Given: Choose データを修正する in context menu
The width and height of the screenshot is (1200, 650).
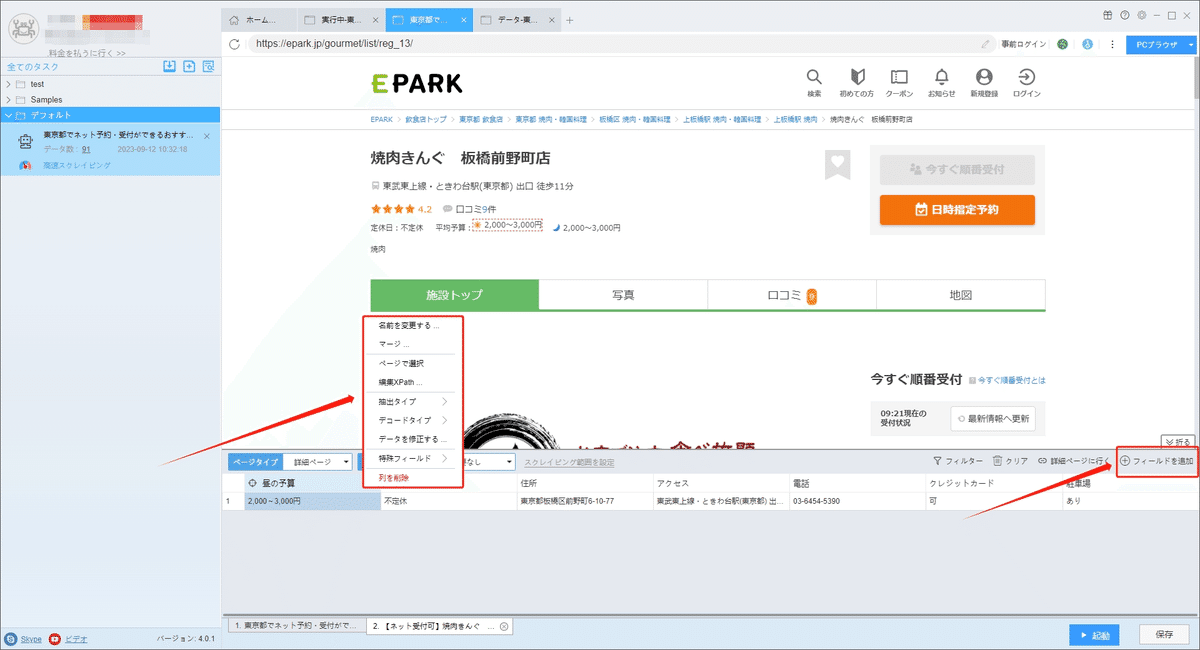Looking at the screenshot, I should coord(411,439).
